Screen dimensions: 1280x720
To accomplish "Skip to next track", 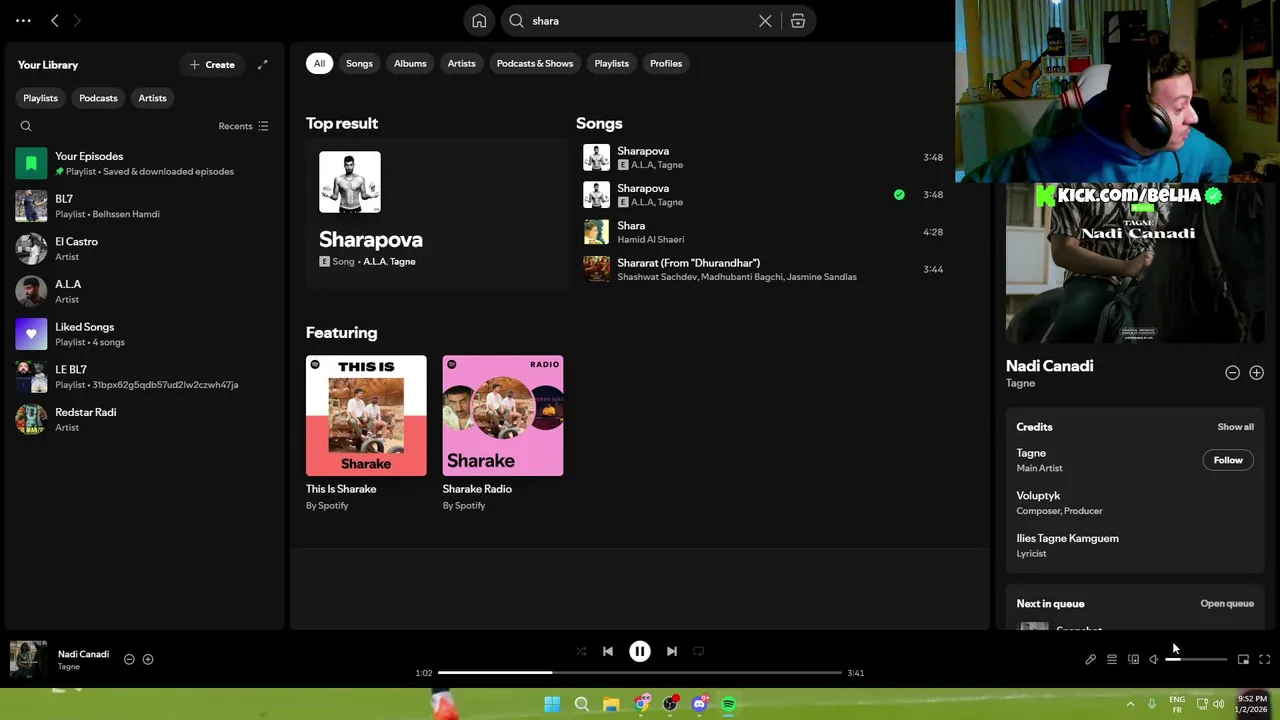I will click(x=672, y=651).
